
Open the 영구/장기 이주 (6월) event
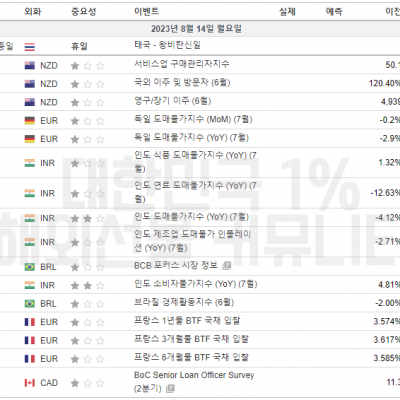point(172,101)
